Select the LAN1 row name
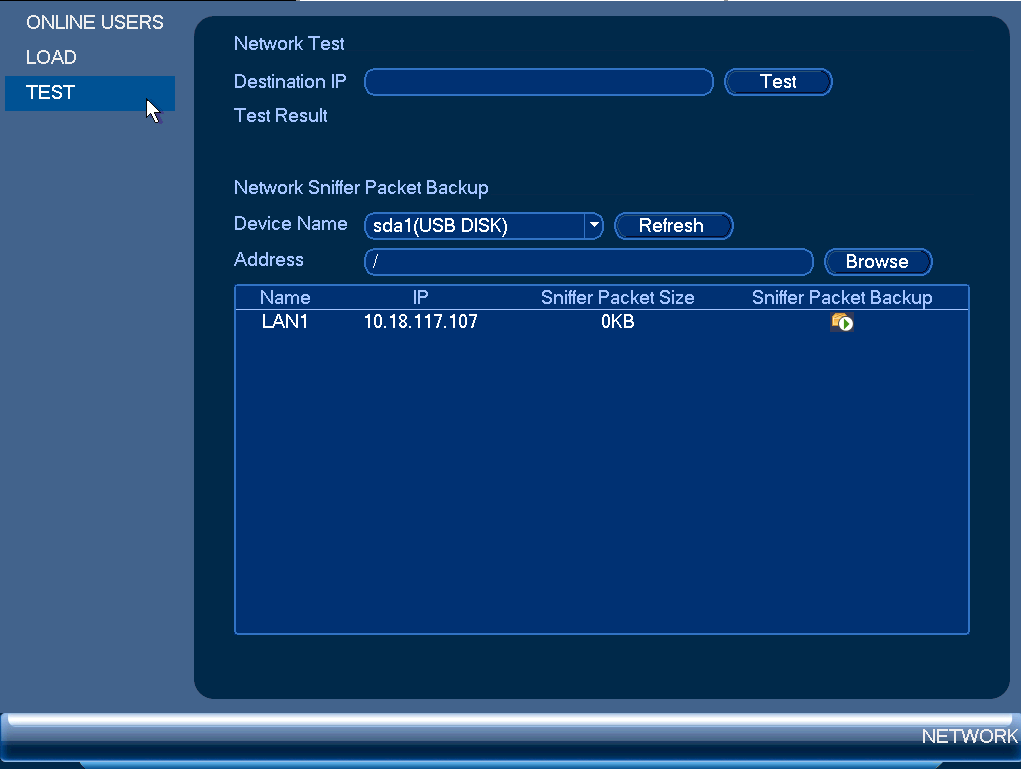The image size is (1021, 769). point(285,321)
